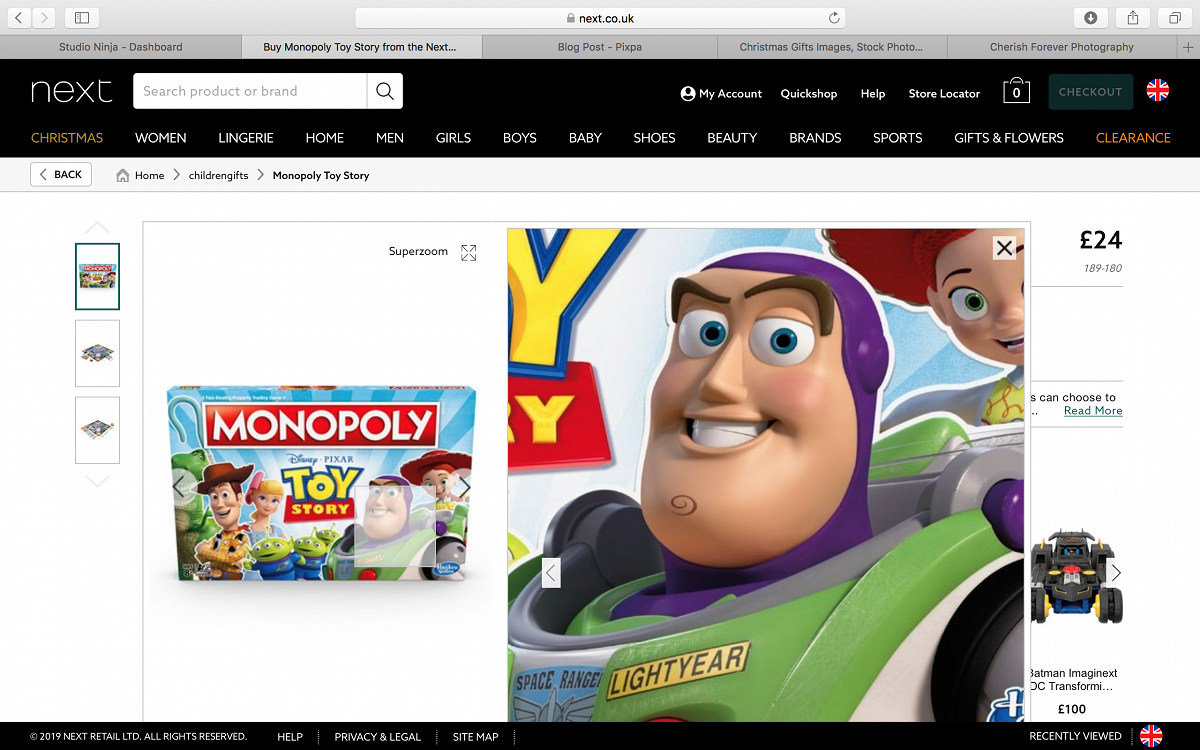1200x750 pixels.
Task: Click previous arrow on product image
Action: click(180, 487)
